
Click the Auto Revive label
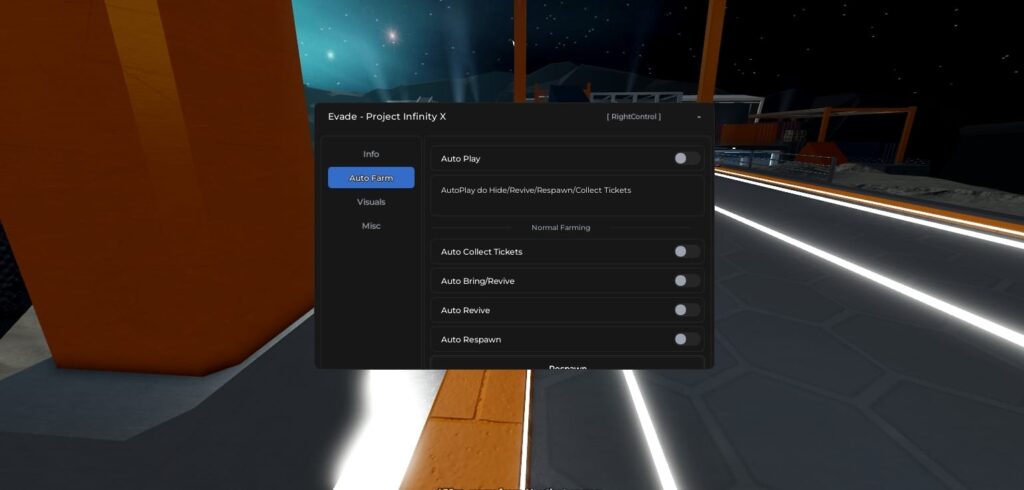465,310
